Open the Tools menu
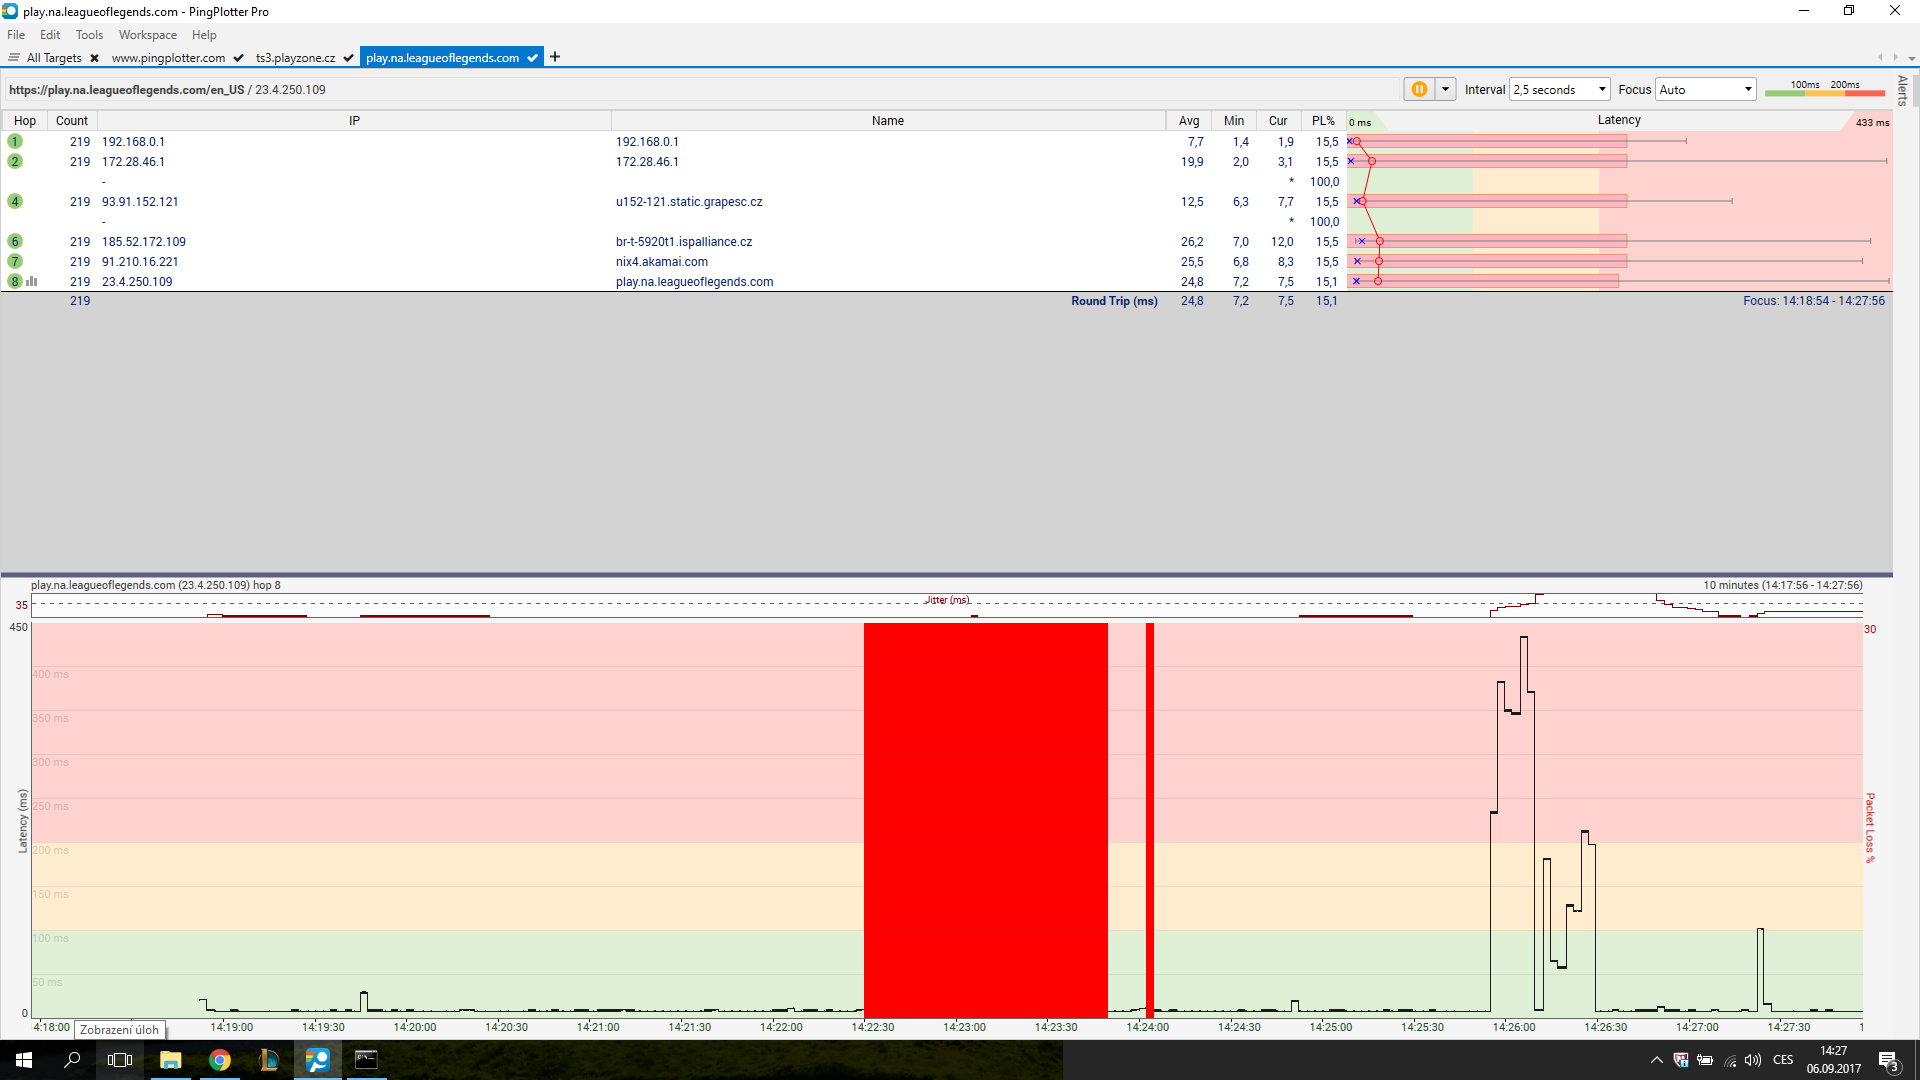 [89, 35]
